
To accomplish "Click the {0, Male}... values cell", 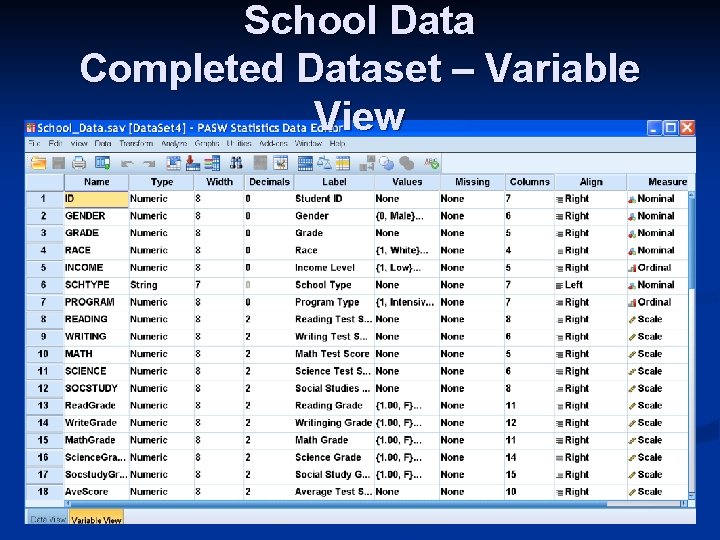I will (407, 216).
